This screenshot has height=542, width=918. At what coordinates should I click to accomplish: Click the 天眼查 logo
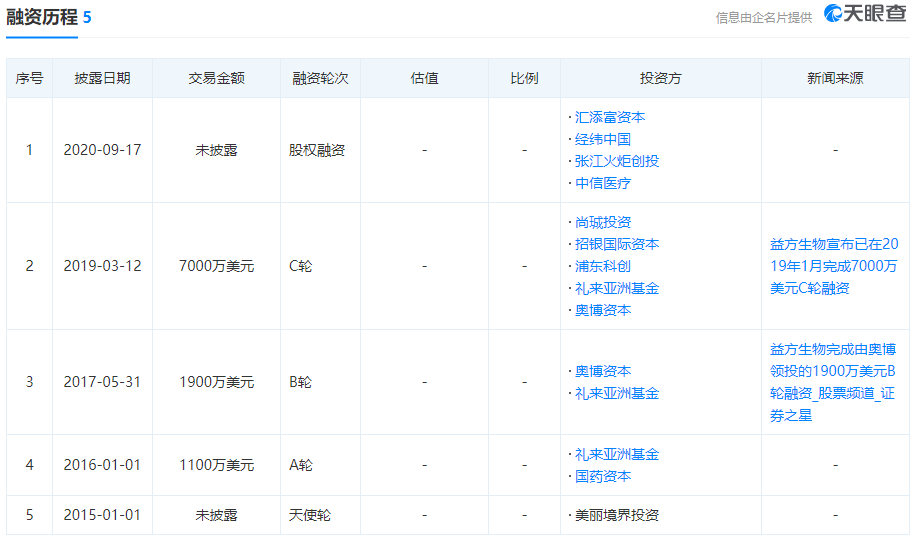[865, 13]
